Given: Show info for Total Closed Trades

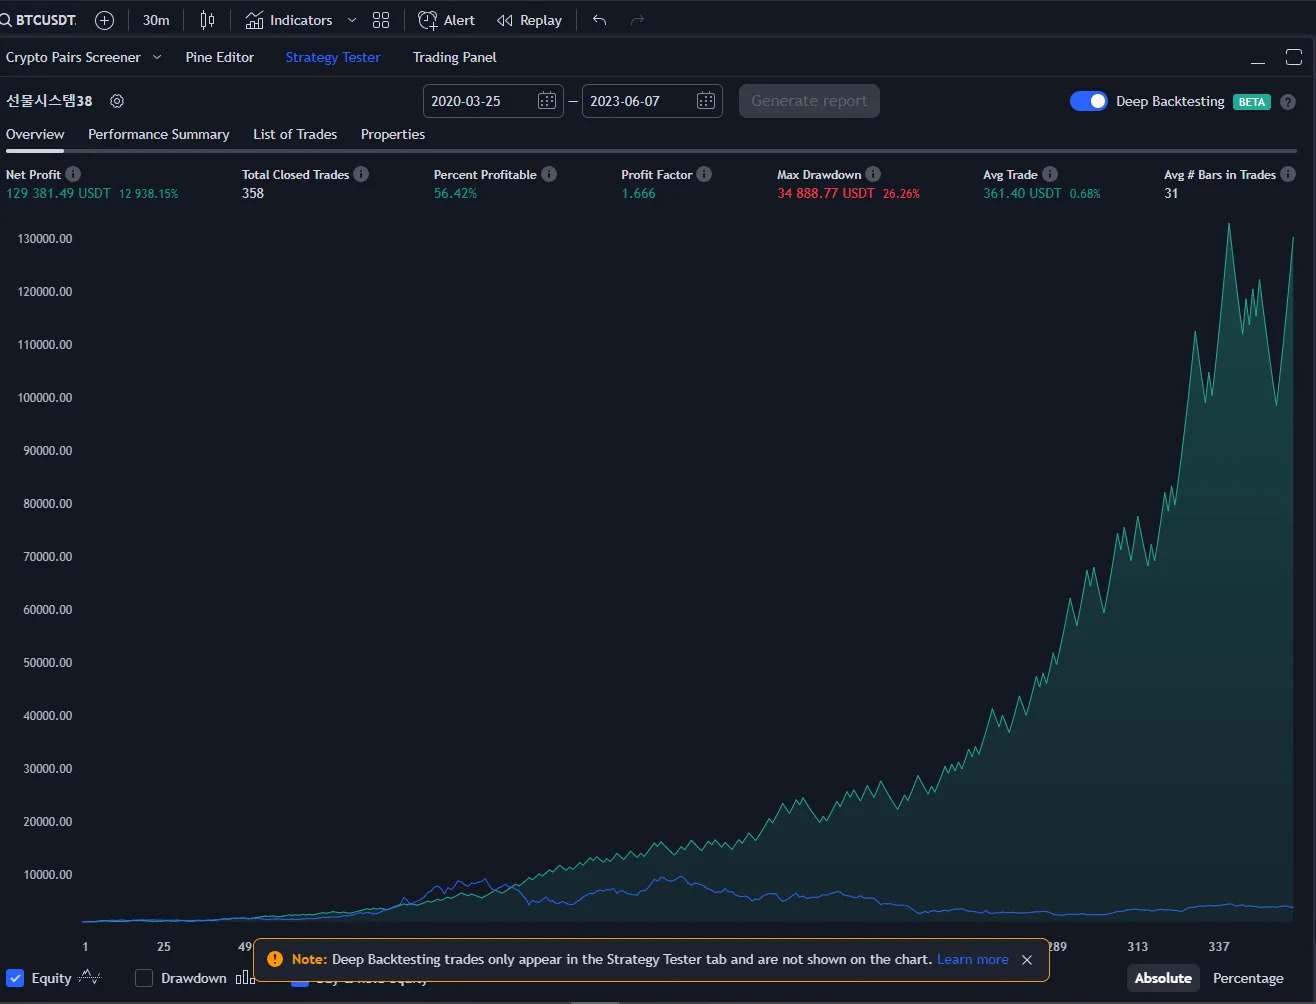Looking at the screenshot, I should tap(361, 174).
